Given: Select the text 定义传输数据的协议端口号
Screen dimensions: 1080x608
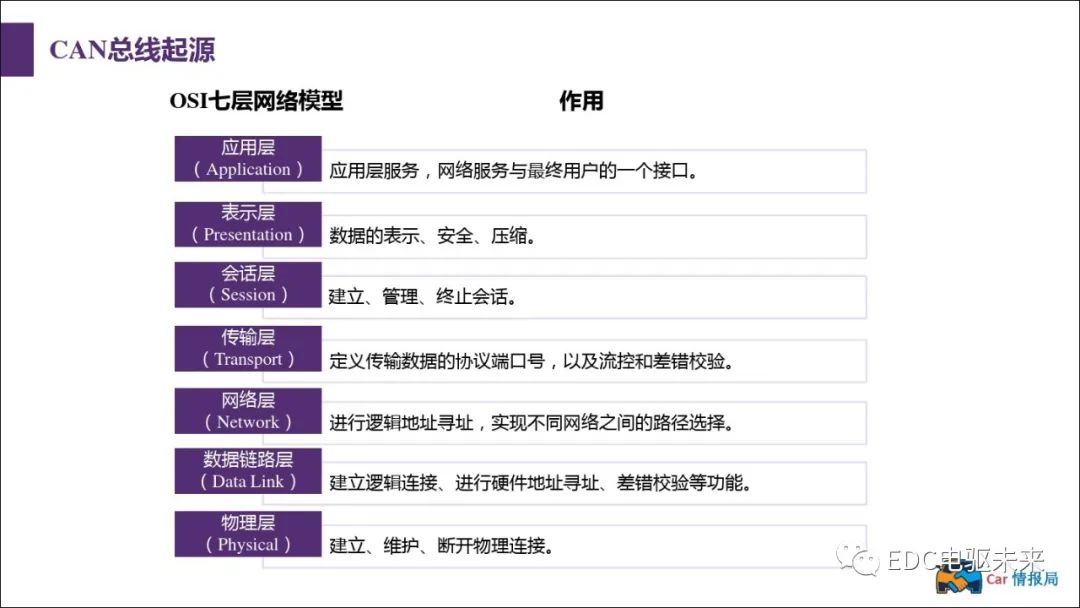Looking at the screenshot, I should point(437,361).
